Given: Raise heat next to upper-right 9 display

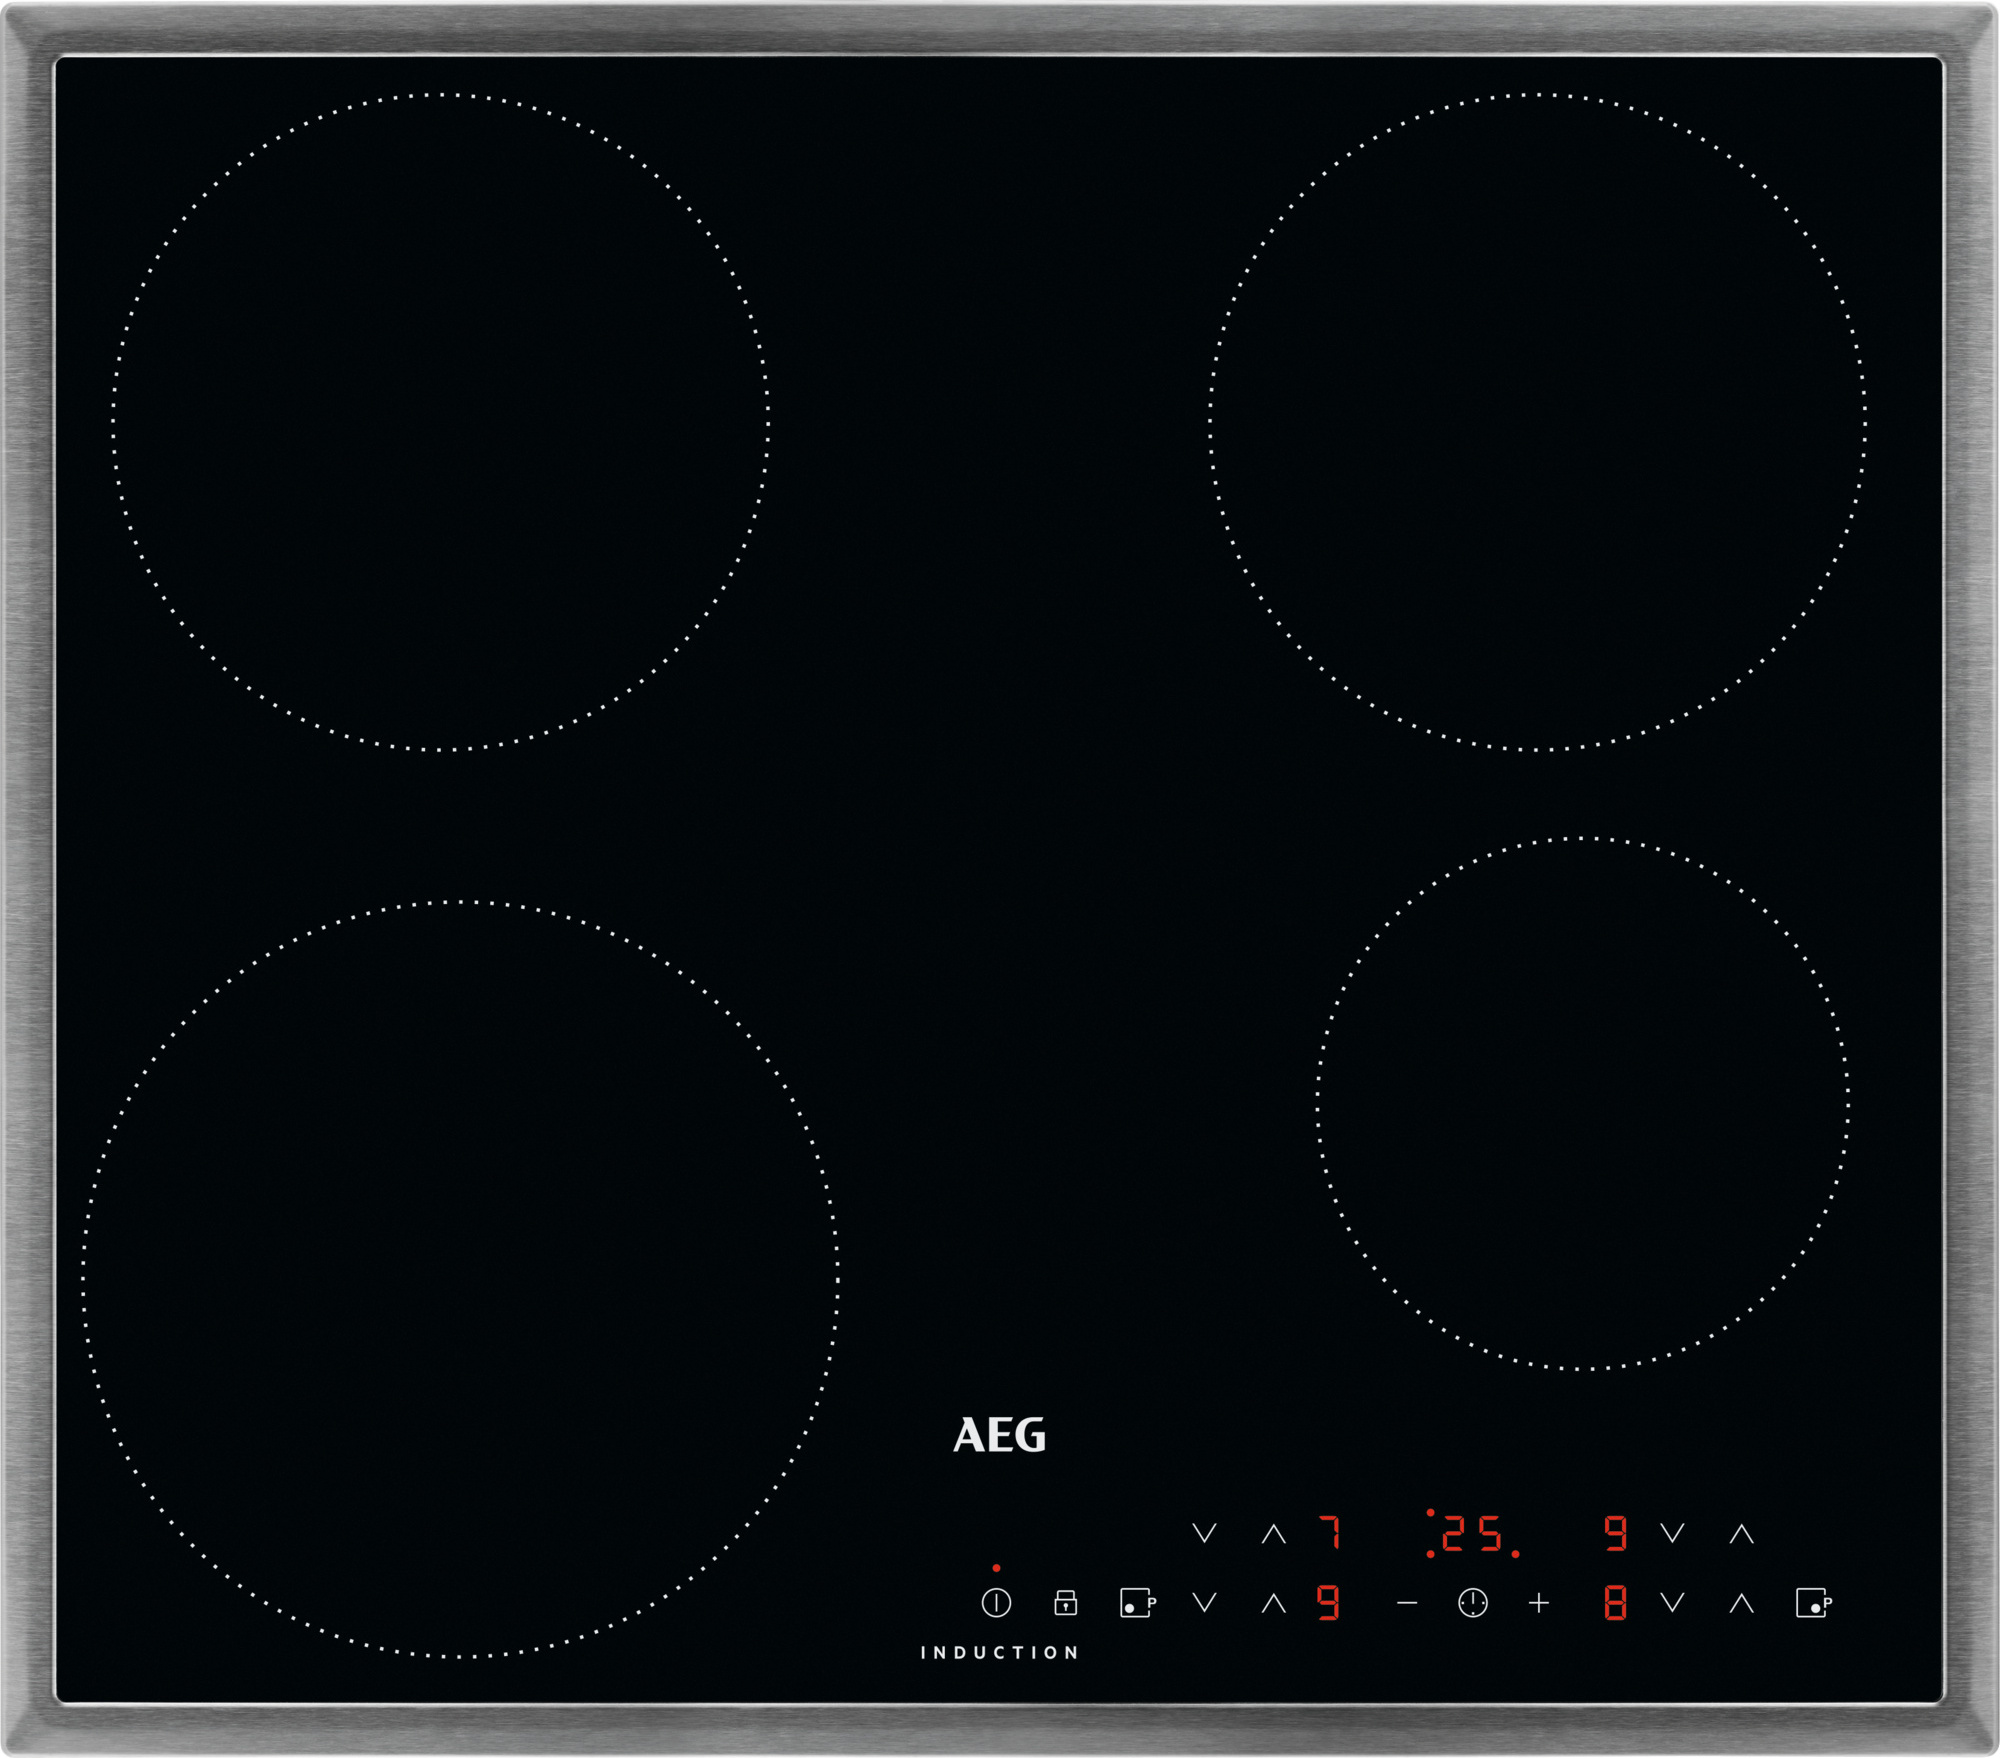Looking at the screenshot, I should 1742,1533.
